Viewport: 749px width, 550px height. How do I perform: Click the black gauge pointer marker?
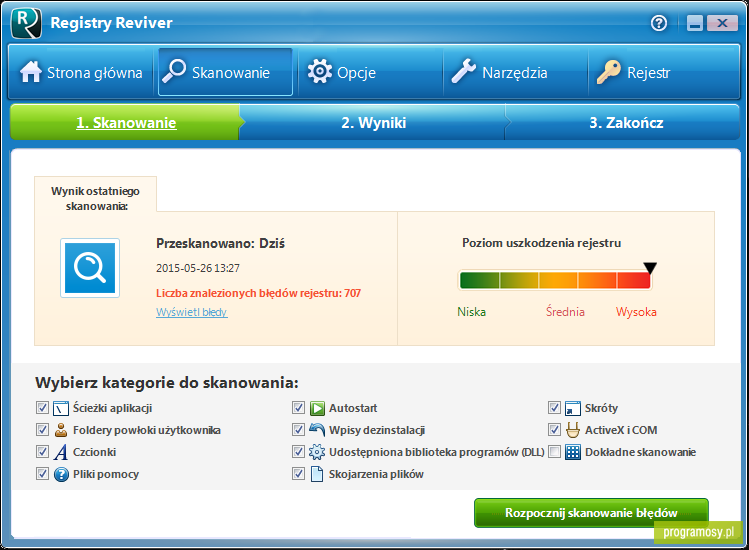click(650, 268)
